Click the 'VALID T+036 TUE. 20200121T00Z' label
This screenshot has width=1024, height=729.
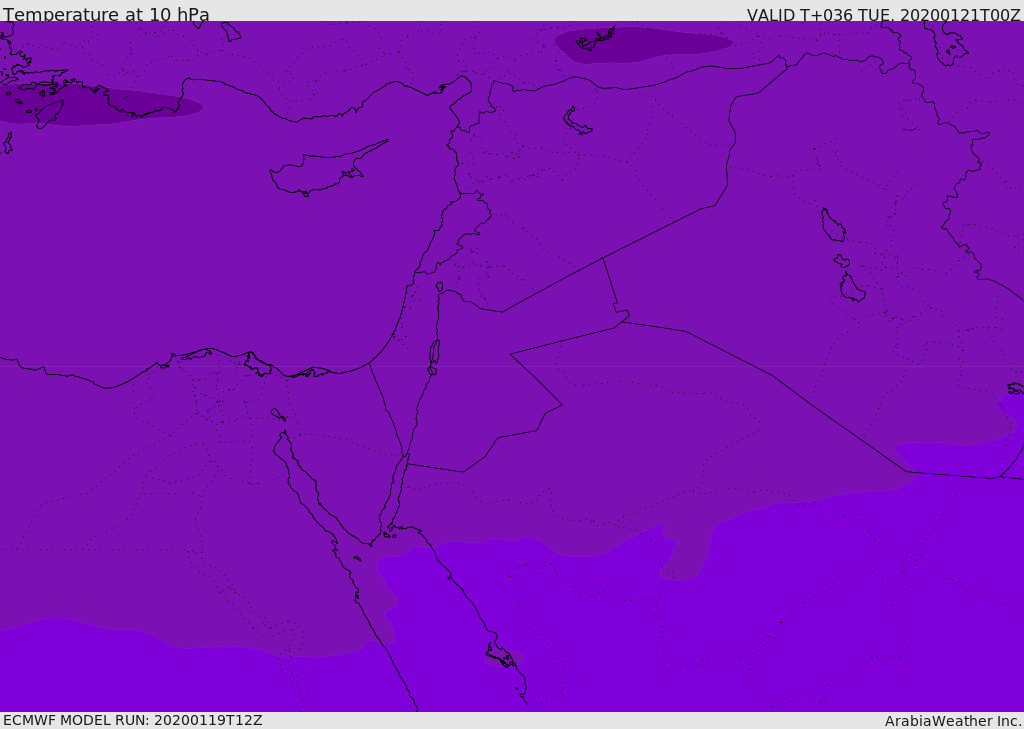click(884, 15)
